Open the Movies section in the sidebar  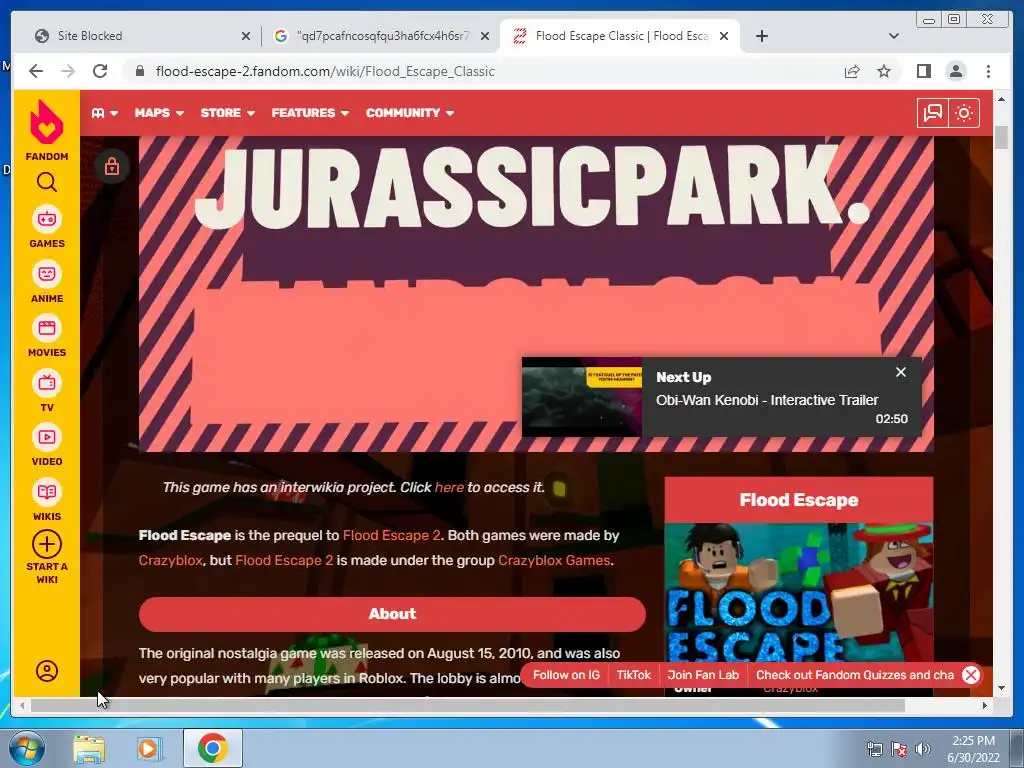coord(46,336)
